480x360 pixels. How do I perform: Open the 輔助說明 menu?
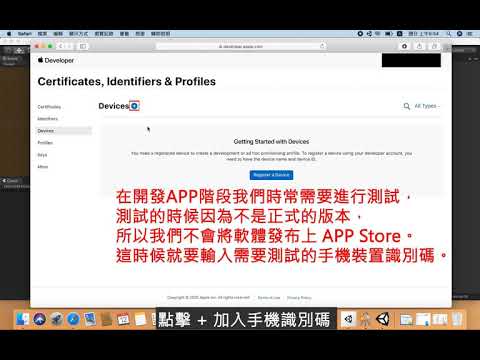pyautogui.click(x=160, y=34)
